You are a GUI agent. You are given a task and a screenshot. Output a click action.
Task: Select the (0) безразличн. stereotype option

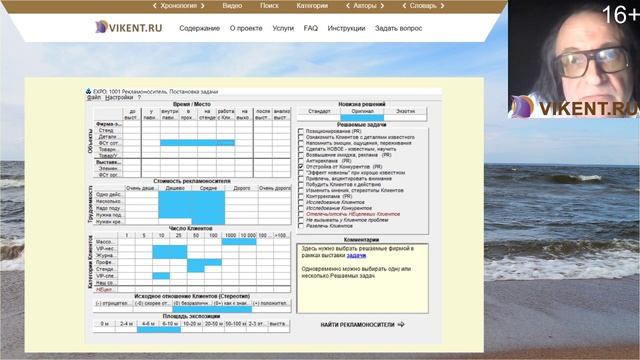pyautogui.click(x=192, y=303)
